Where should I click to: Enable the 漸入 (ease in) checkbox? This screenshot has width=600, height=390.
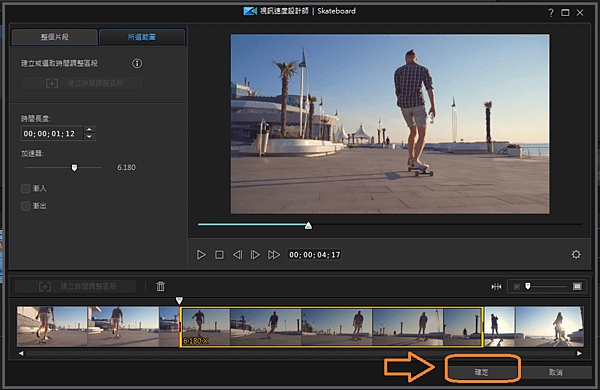pos(26,188)
